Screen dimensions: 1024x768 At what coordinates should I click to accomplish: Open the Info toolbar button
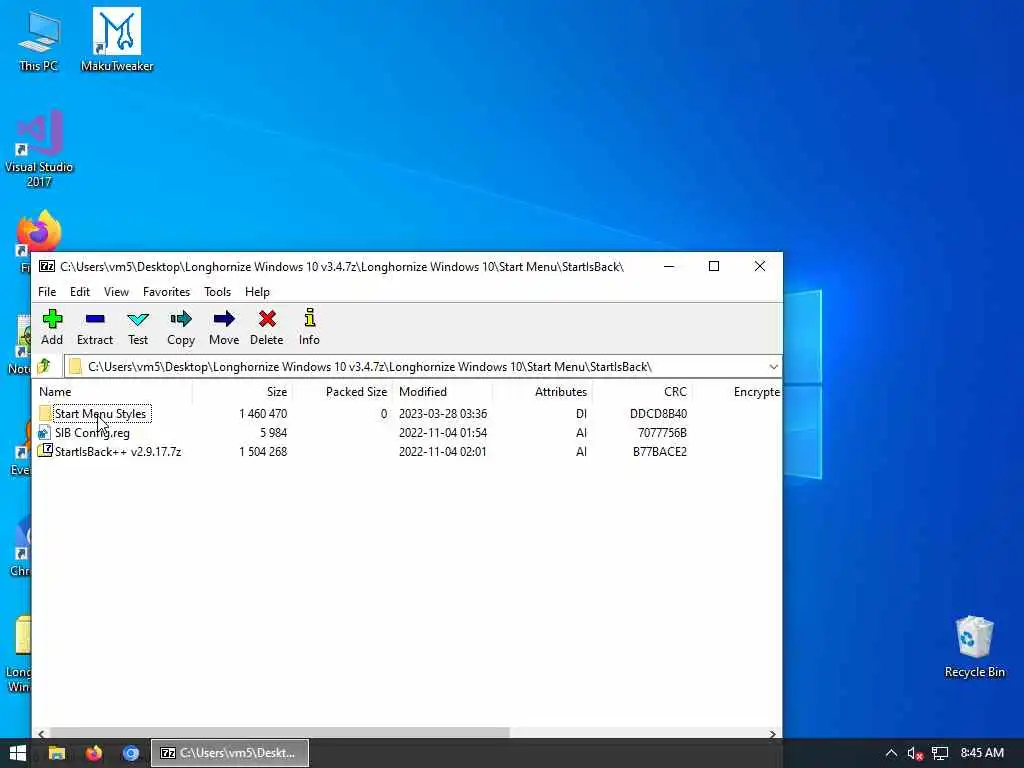(x=310, y=327)
